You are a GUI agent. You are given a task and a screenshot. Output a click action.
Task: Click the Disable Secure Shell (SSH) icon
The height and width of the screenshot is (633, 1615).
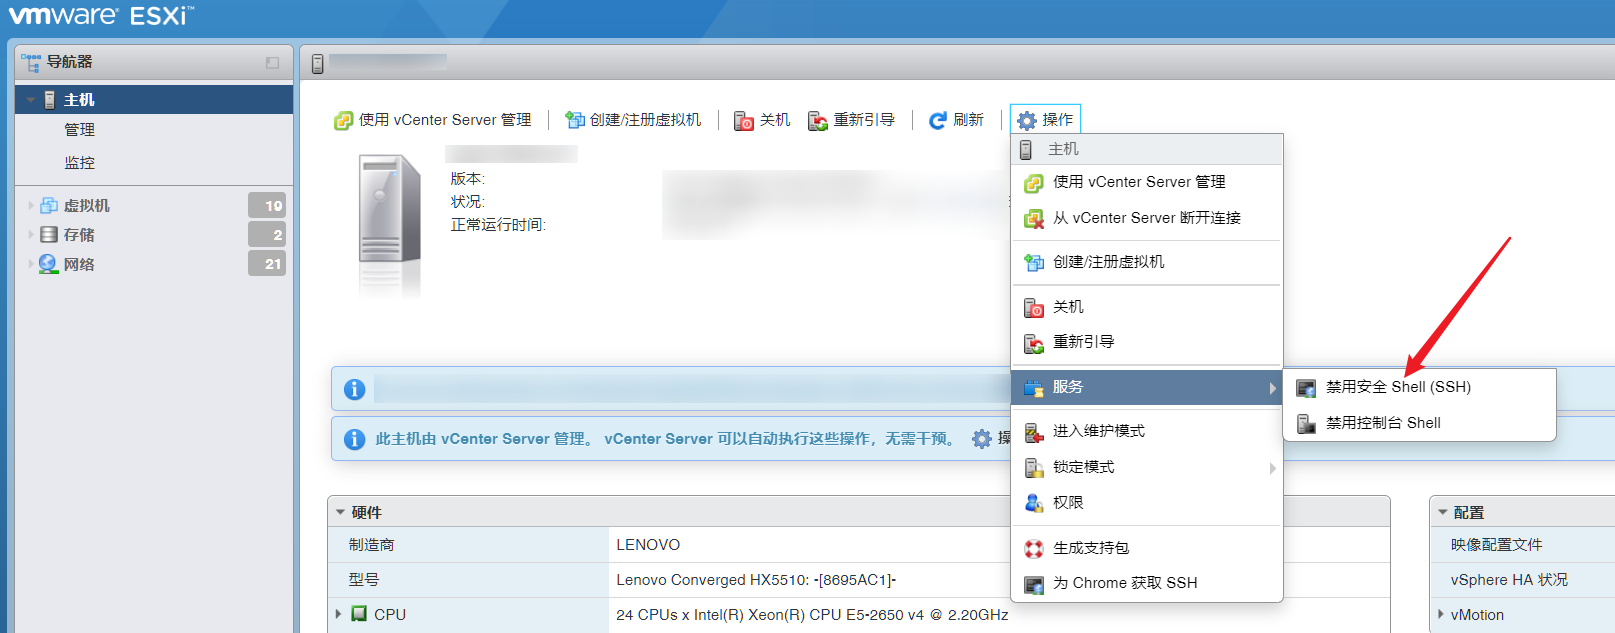point(1306,388)
